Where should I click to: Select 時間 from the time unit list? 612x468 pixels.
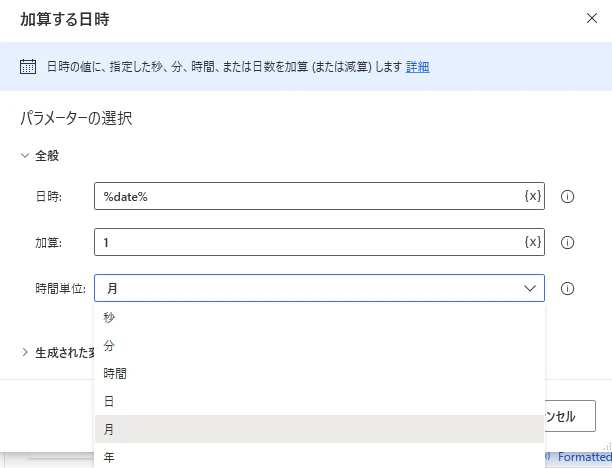(319, 374)
